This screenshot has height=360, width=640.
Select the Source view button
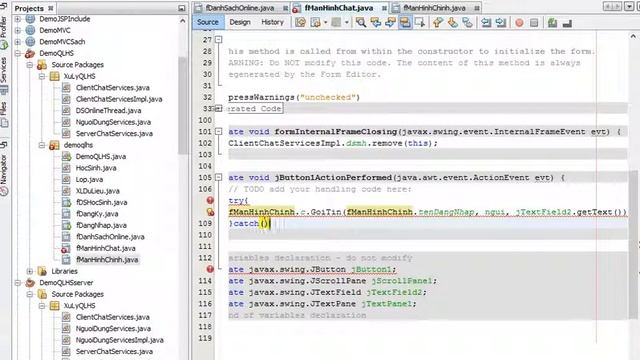(208, 22)
